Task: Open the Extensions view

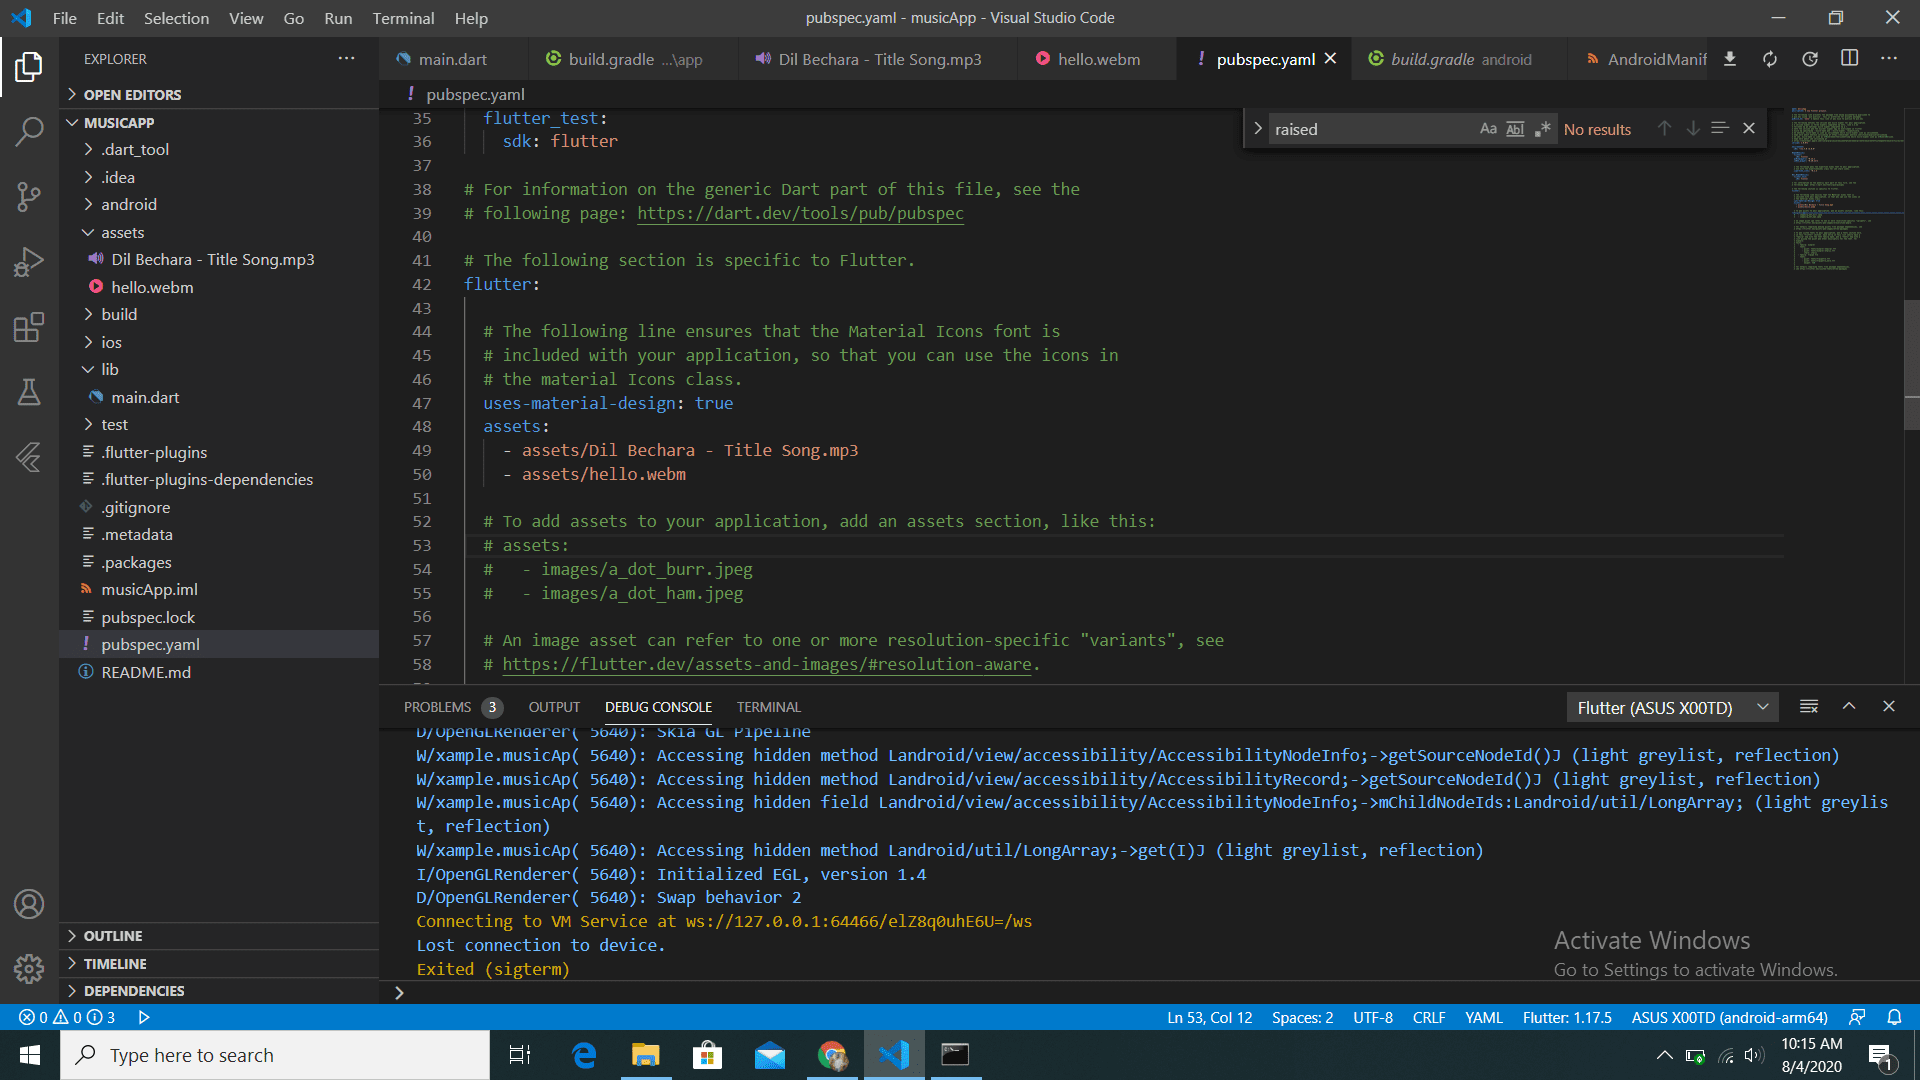Action: [x=29, y=328]
